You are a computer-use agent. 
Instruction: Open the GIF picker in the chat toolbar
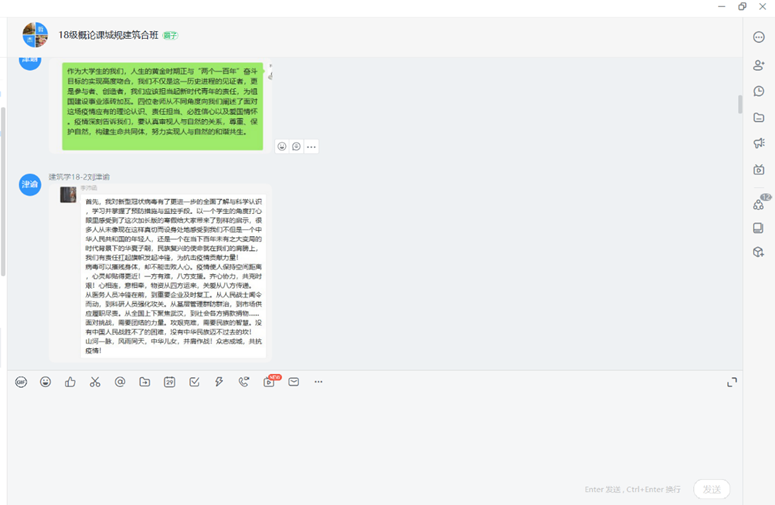click(21, 382)
